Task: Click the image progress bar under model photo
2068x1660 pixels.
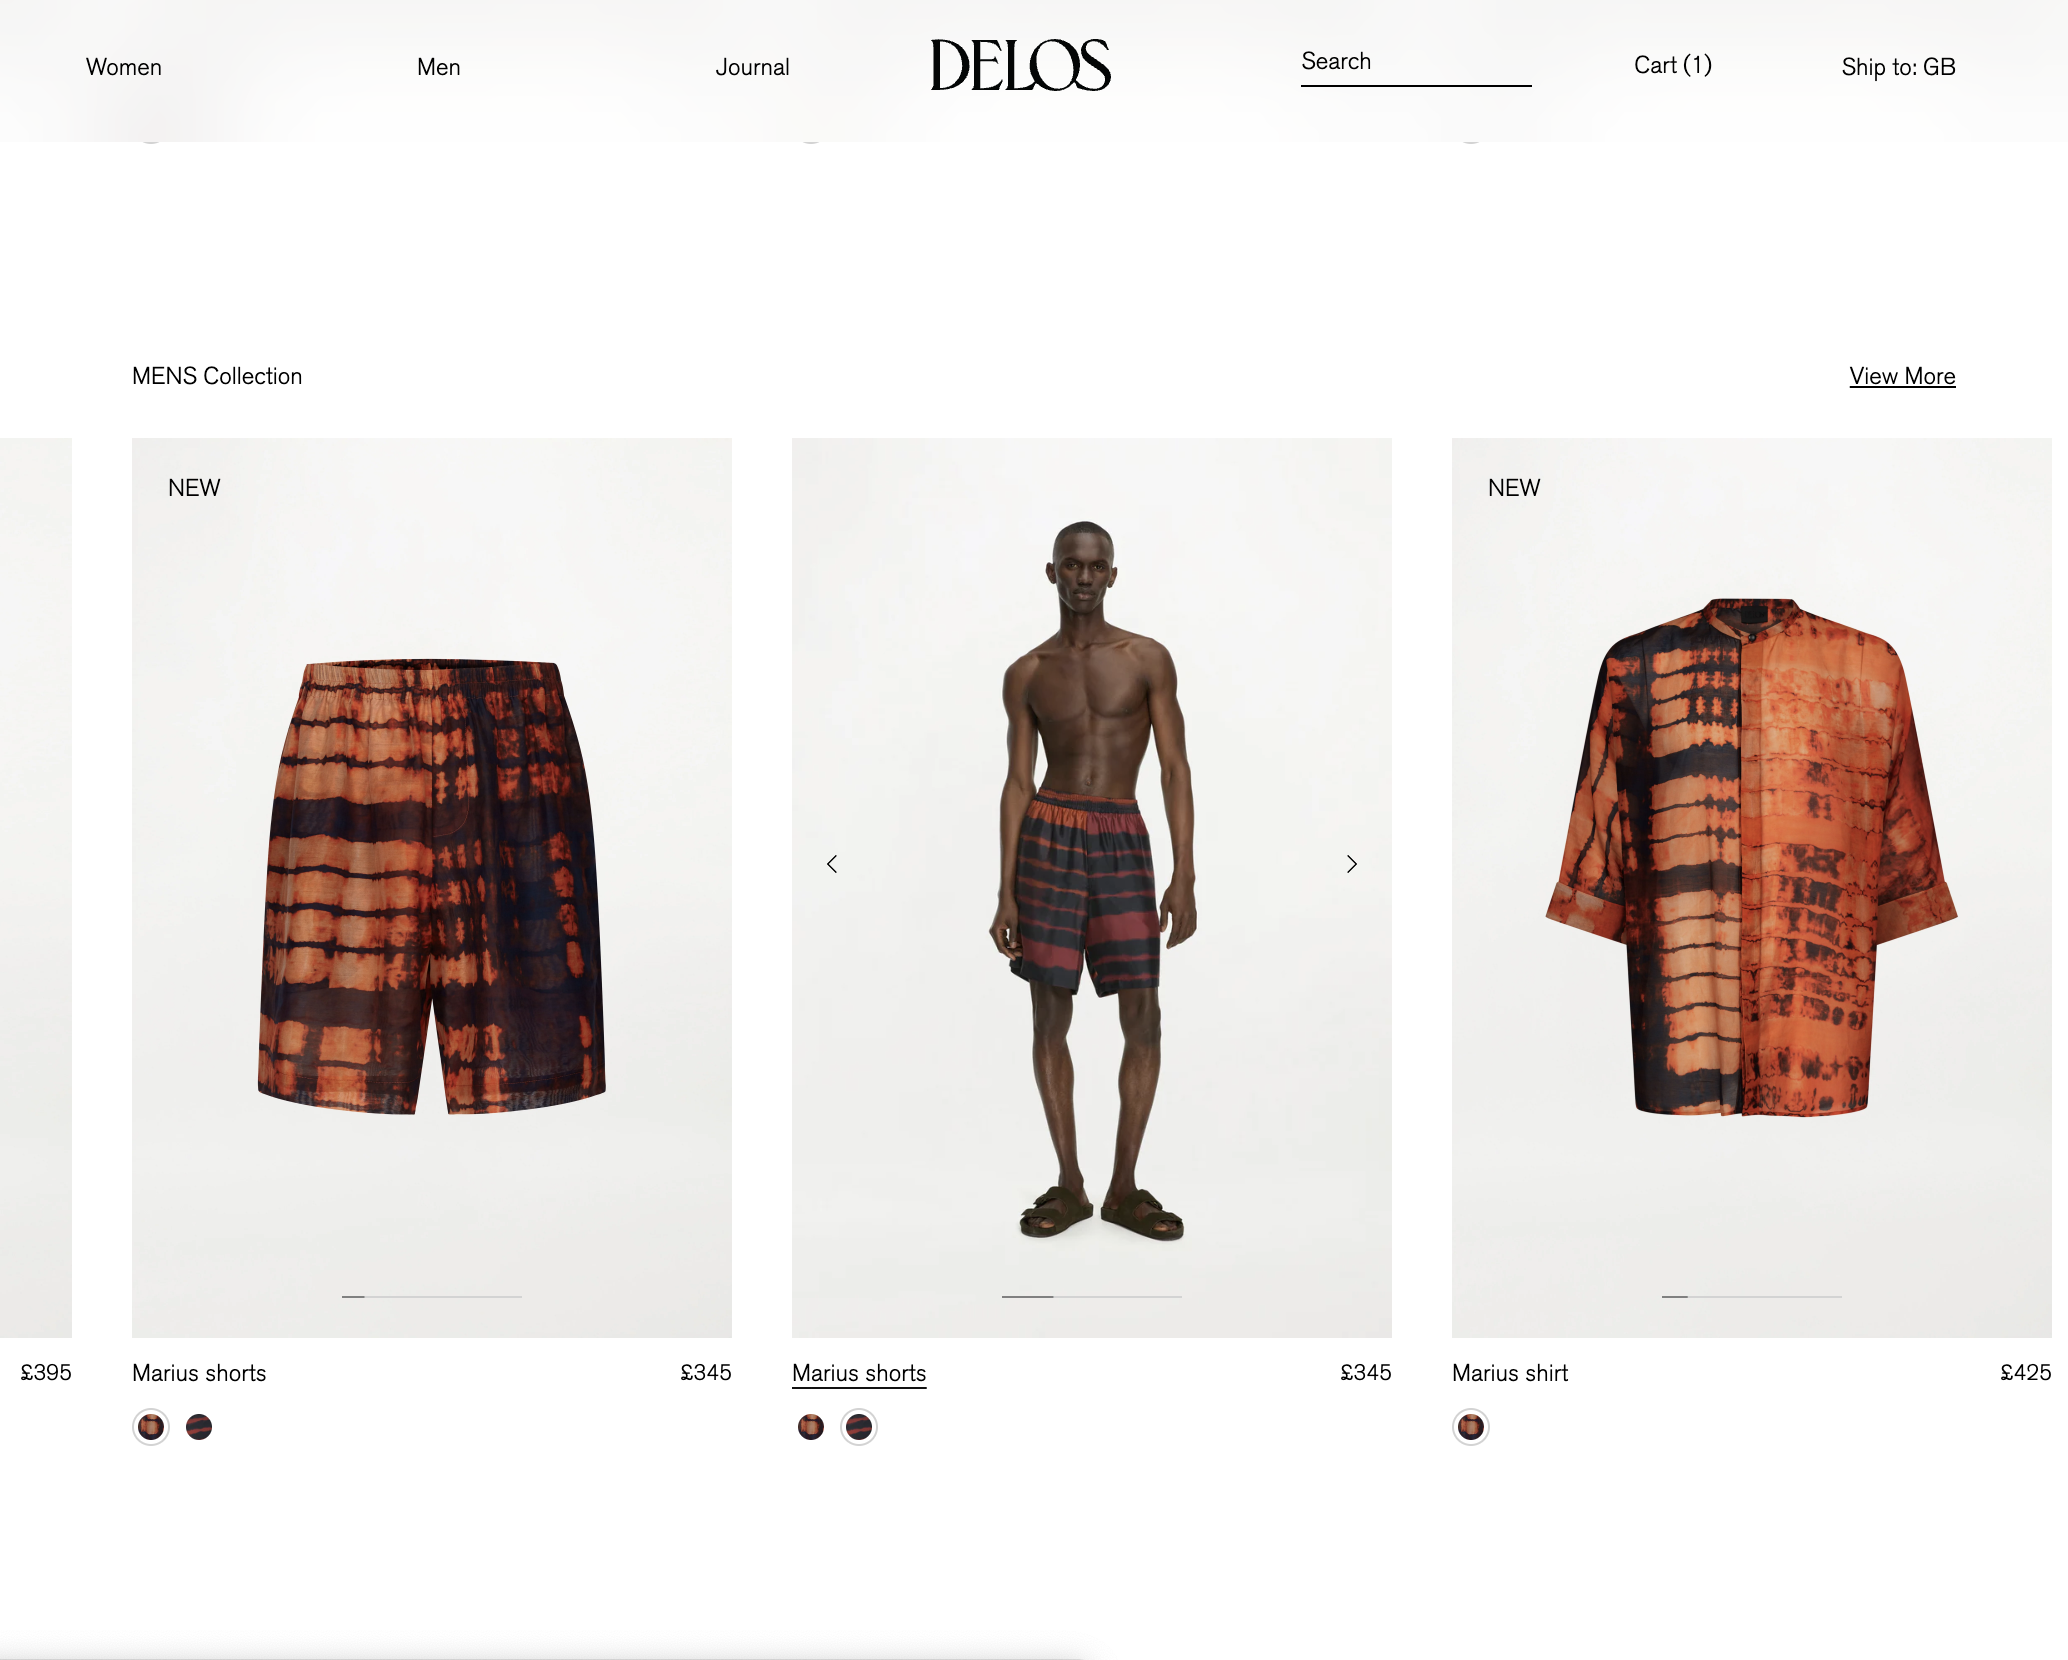Action: (1092, 1297)
